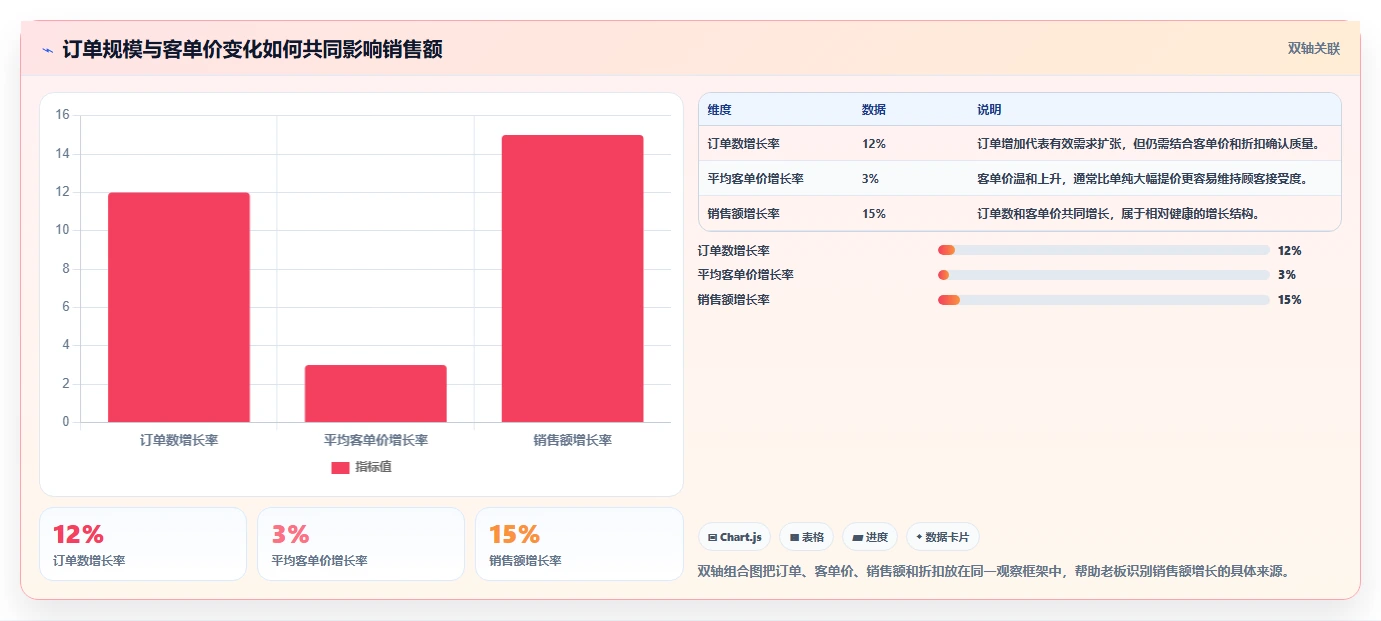Click the x-axis label 平均客单价增长率
Viewport: 1381px width, 621px height.
pos(376,440)
